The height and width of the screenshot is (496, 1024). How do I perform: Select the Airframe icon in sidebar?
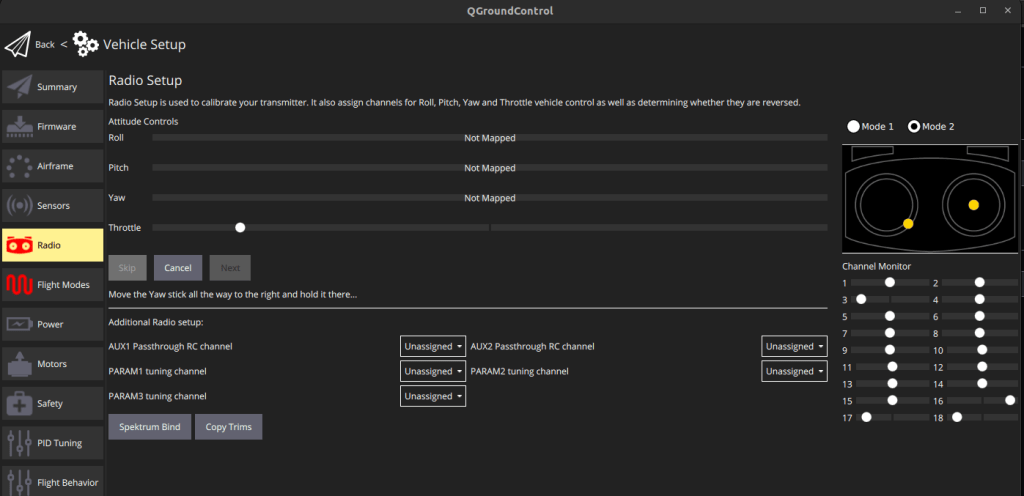pos(19,166)
